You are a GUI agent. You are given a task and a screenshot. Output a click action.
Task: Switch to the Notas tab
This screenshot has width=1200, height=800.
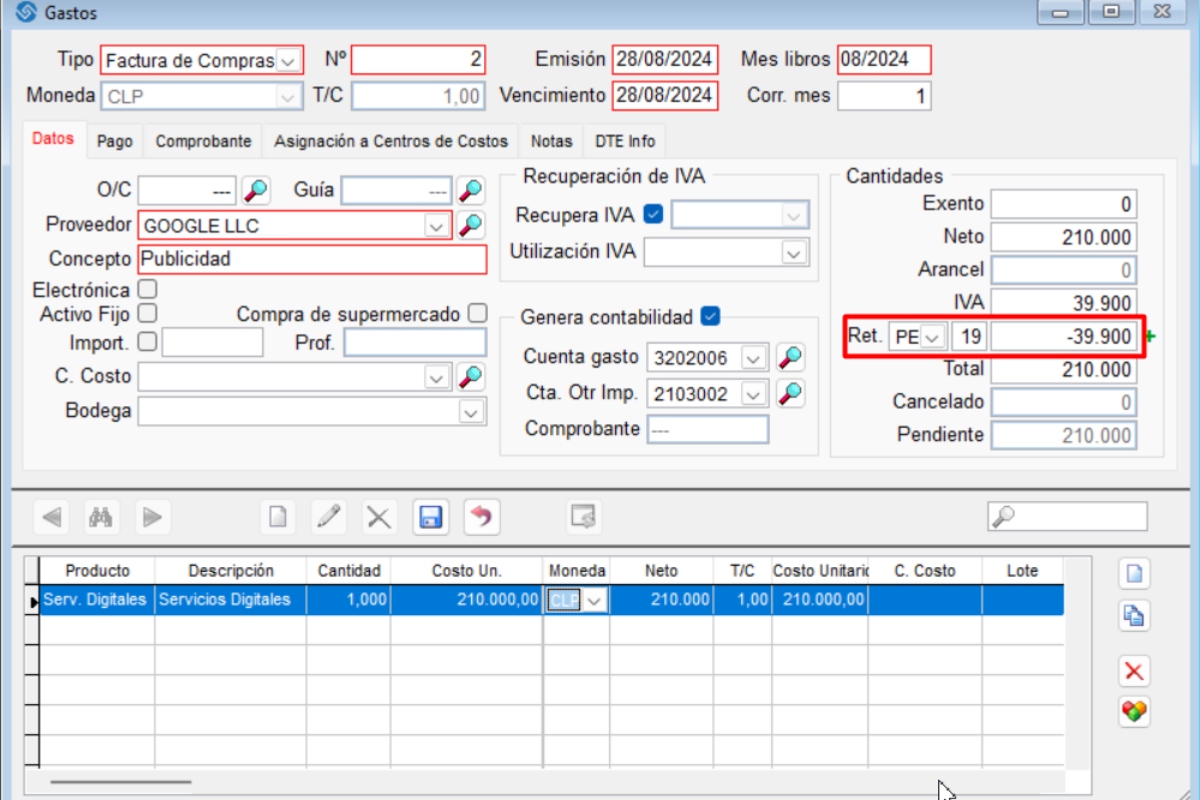click(x=551, y=142)
